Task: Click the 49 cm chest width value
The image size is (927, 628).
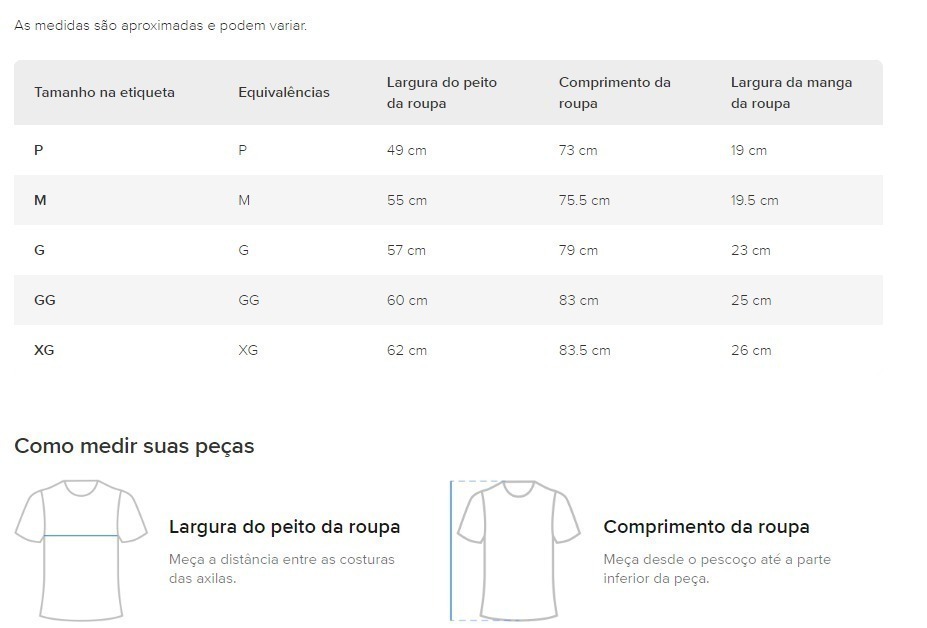Action: pyautogui.click(x=407, y=150)
